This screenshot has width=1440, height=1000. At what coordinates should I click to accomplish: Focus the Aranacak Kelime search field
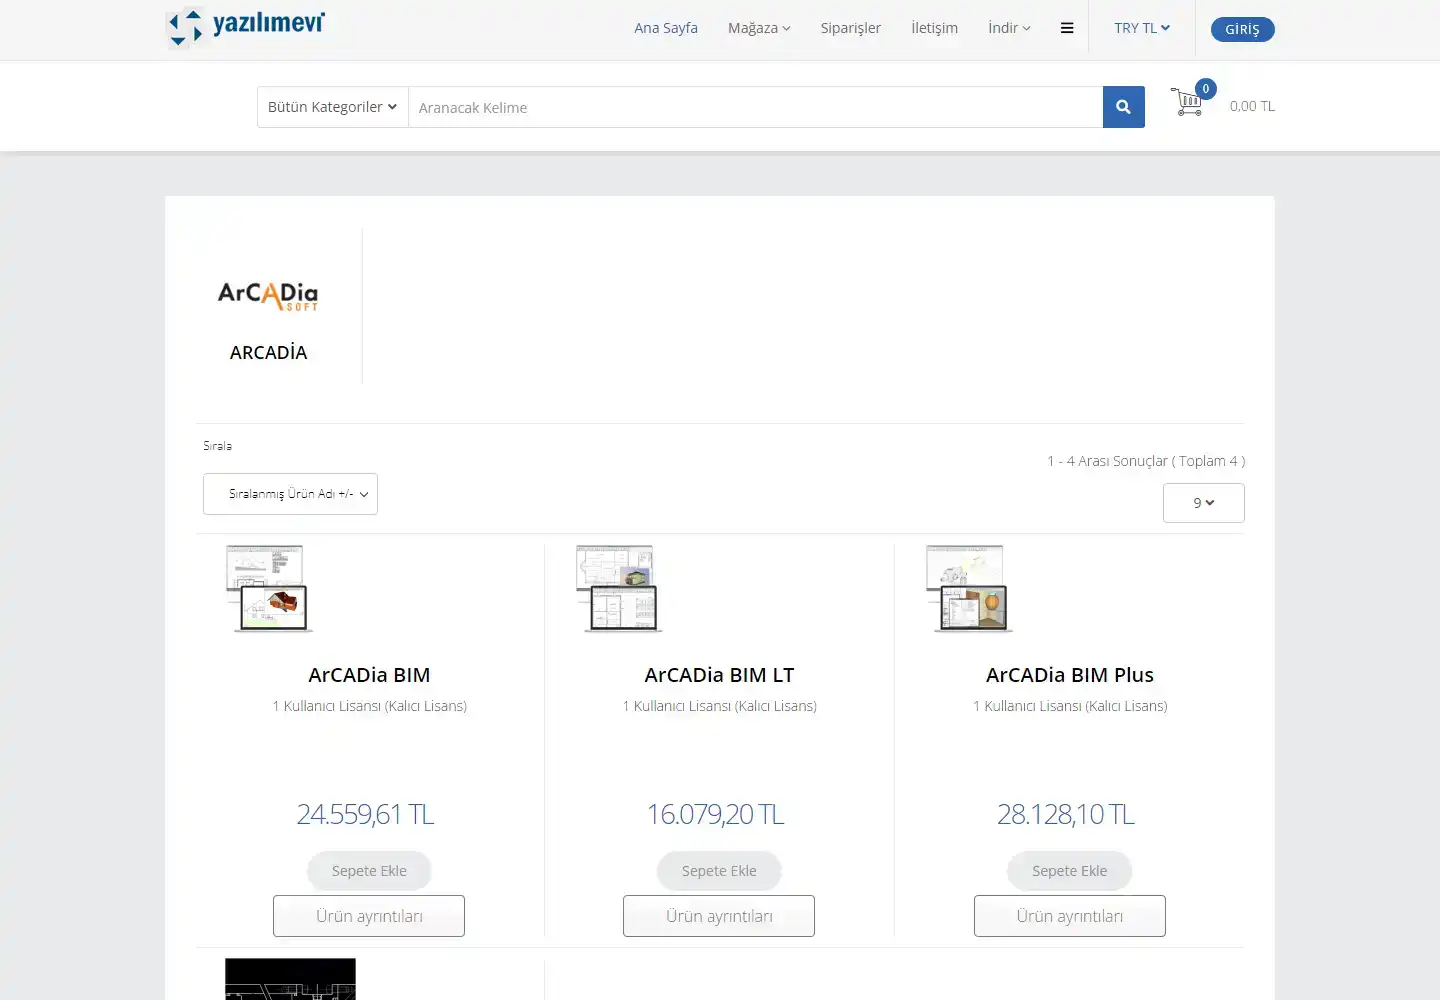[755, 107]
